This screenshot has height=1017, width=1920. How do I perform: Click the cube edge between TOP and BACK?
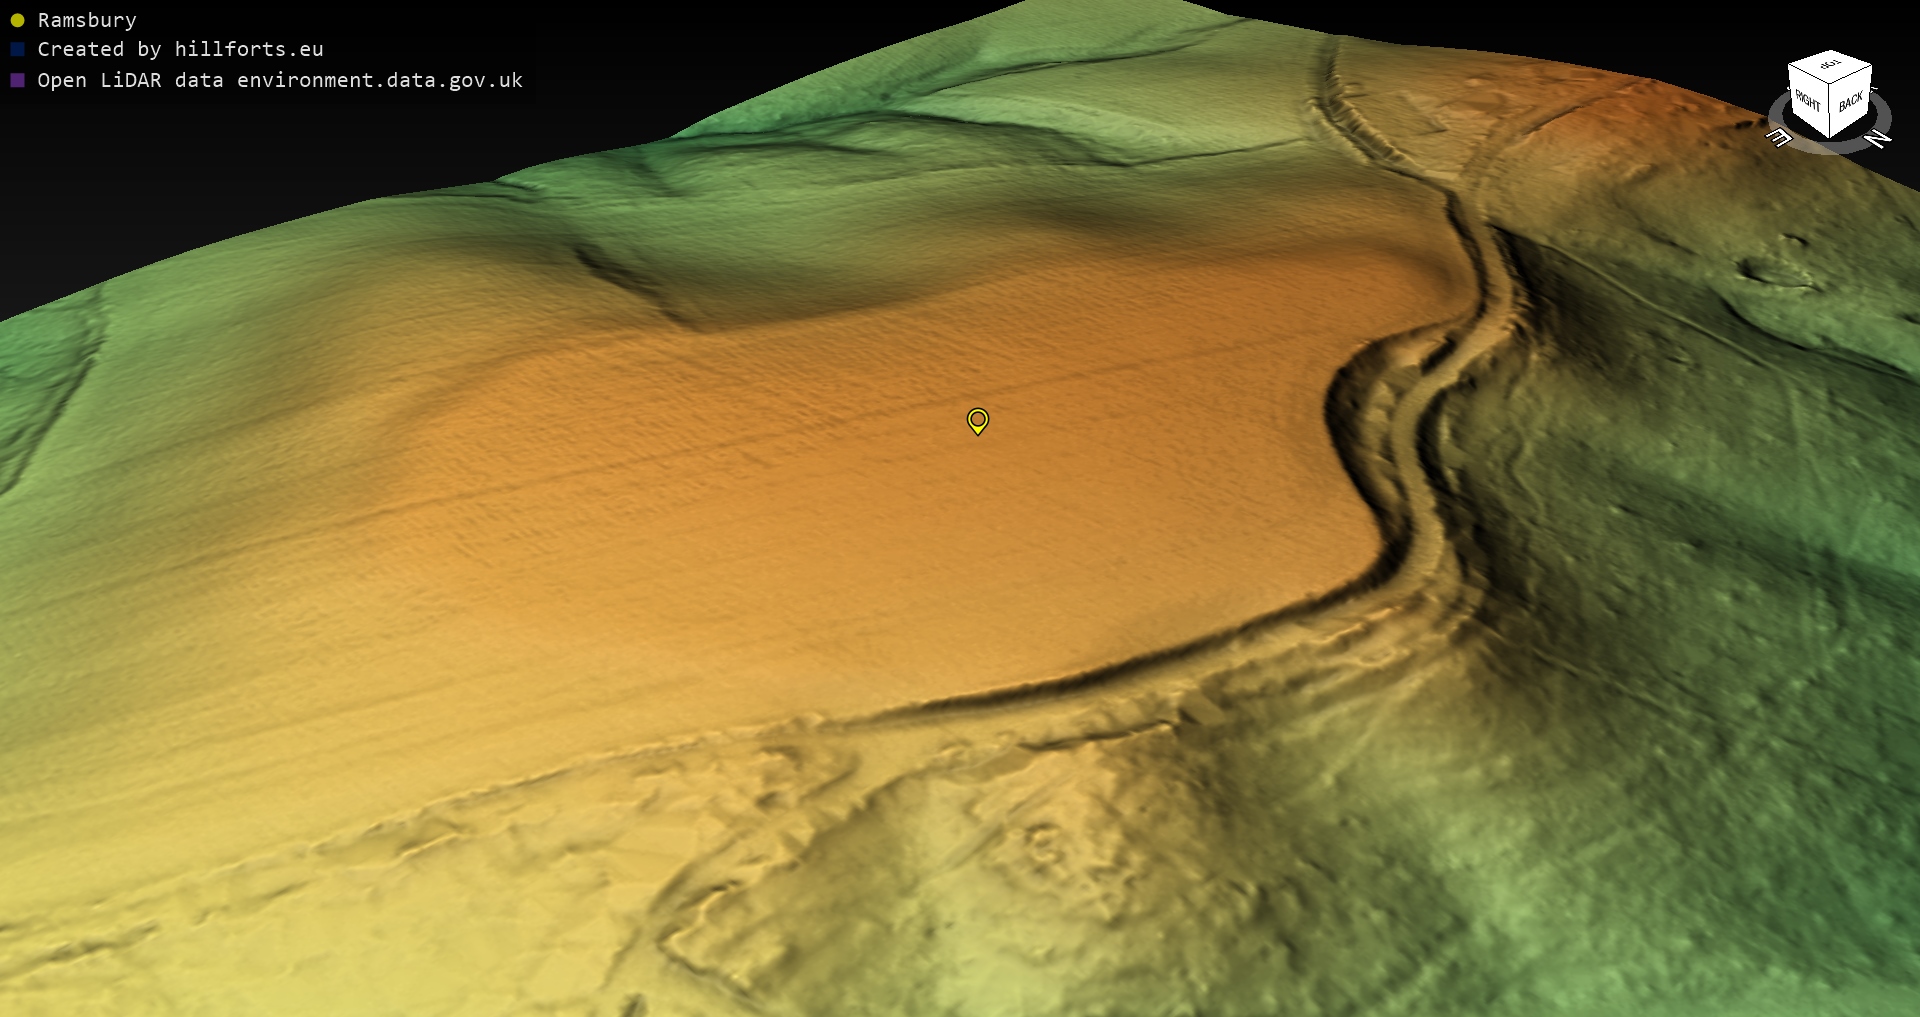[x=1851, y=74]
